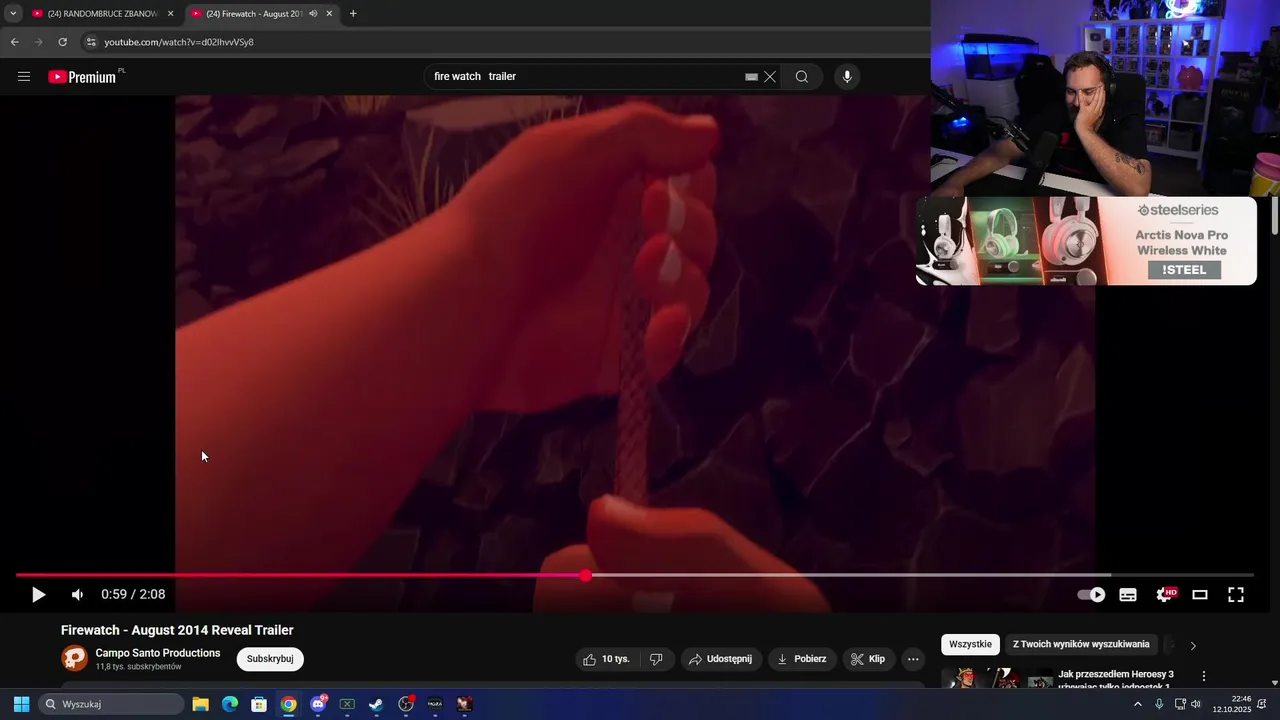This screenshot has width=1280, height=720.
Task: Open clock and date 22:46
Action: (1232, 704)
